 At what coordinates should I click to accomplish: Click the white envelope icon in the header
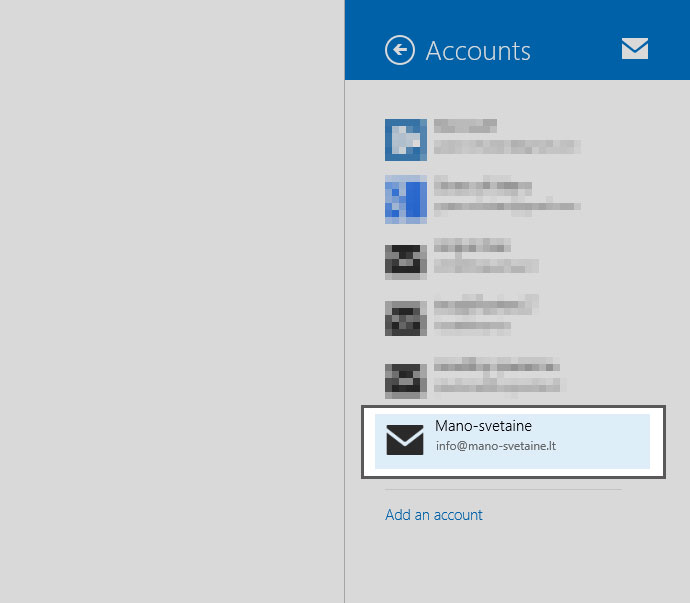635,48
